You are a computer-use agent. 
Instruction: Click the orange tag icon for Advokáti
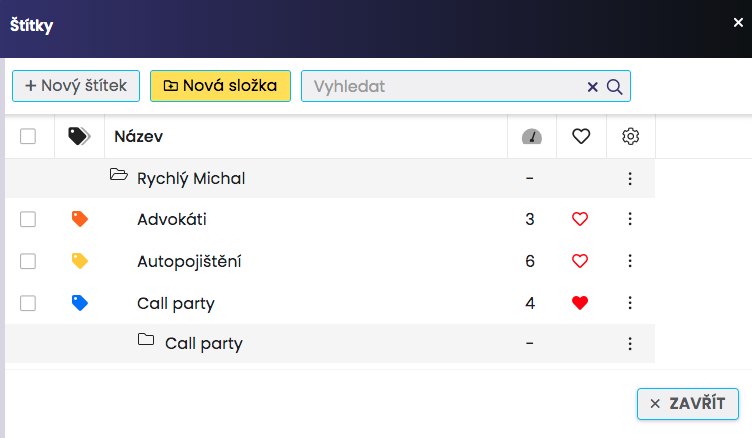click(x=80, y=219)
